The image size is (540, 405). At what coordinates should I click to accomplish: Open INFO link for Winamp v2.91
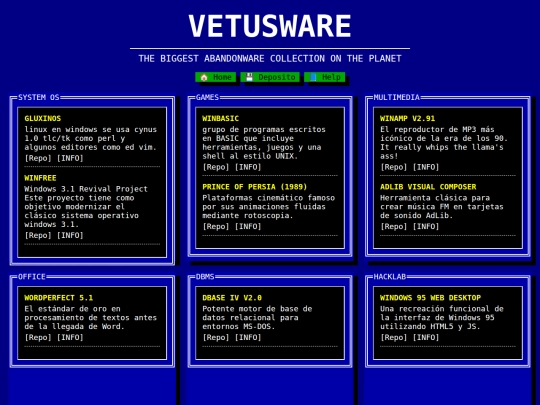tap(426, 167)
